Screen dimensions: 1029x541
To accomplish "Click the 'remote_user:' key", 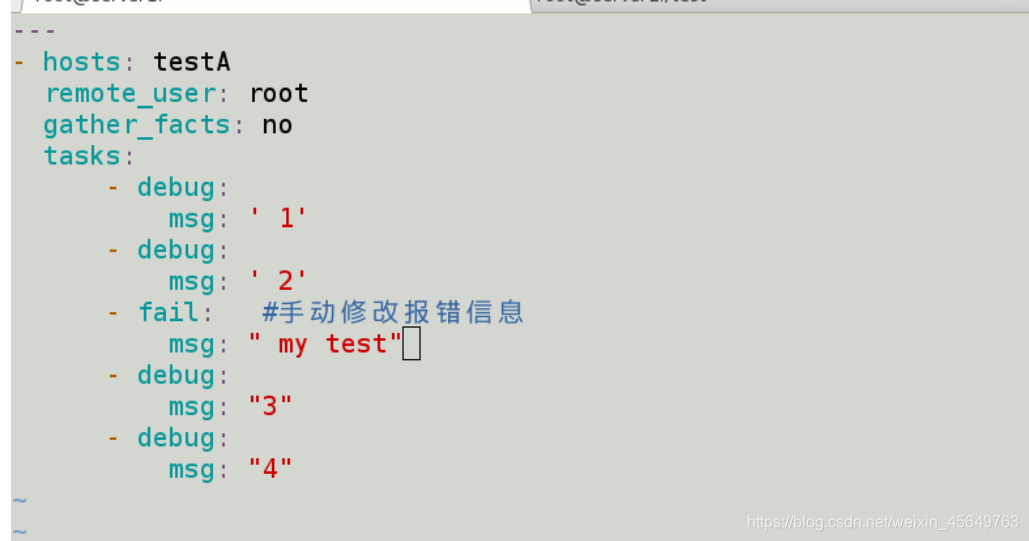I will pyautogui.click(x=136, y=93).
